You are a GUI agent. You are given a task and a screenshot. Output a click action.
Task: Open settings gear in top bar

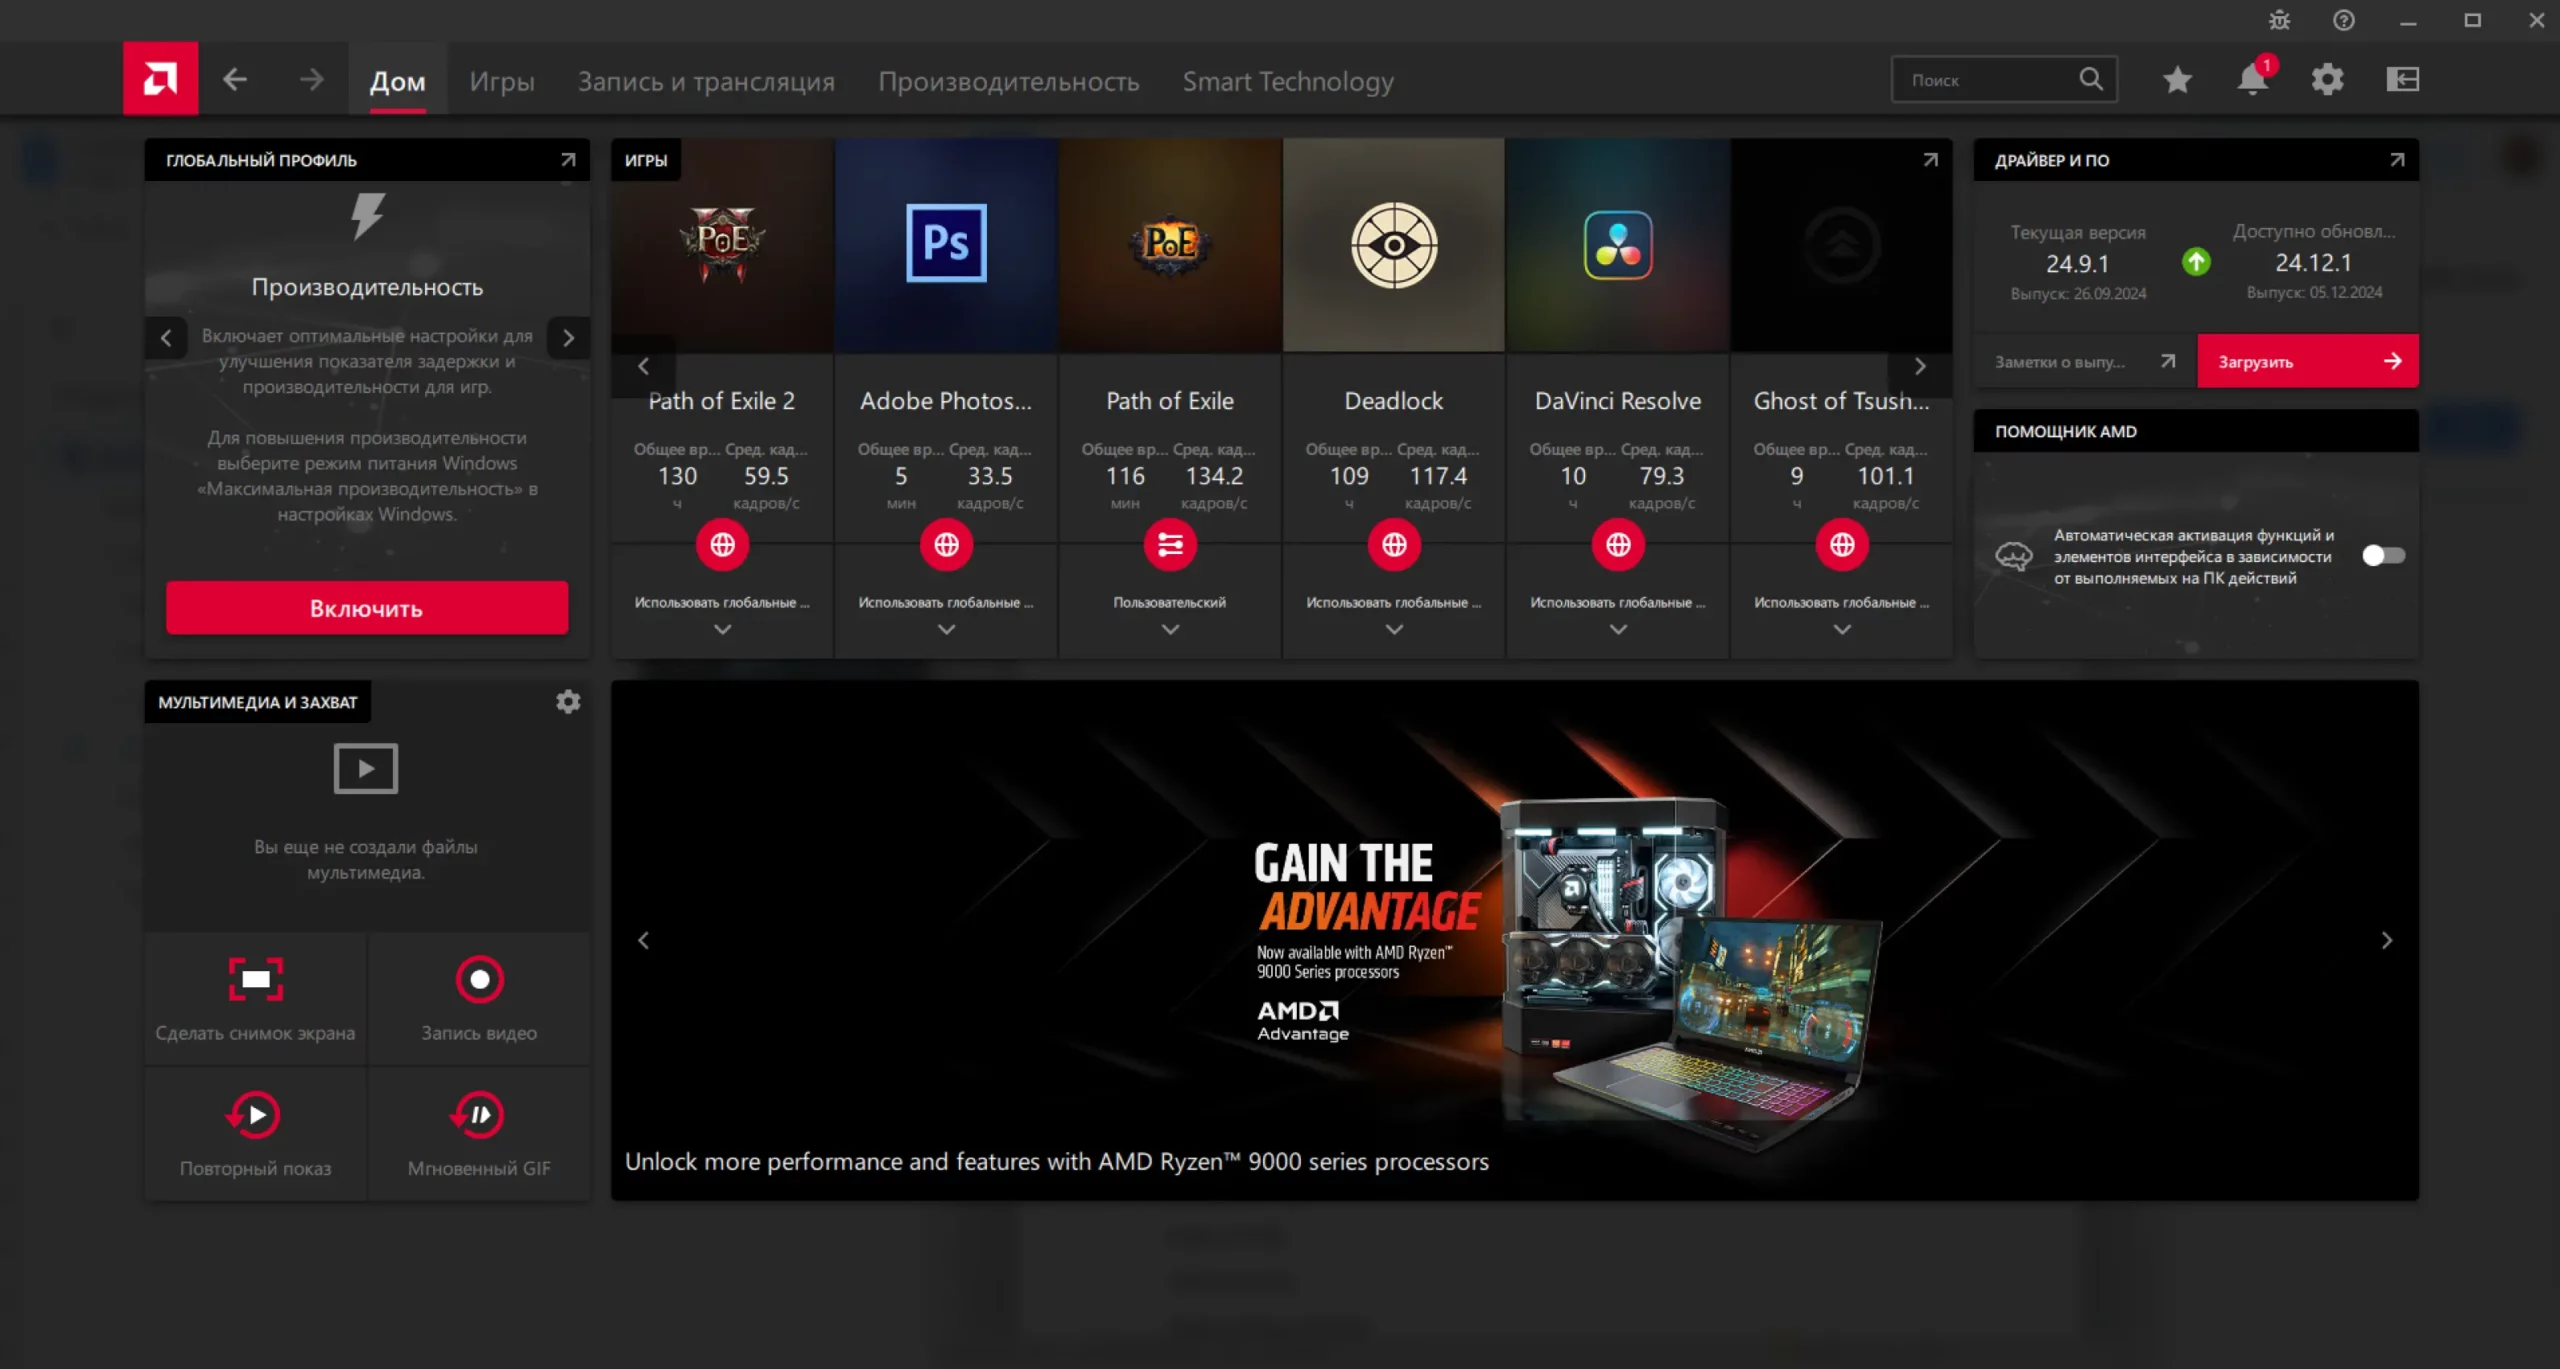click(x=2327, y=80)
